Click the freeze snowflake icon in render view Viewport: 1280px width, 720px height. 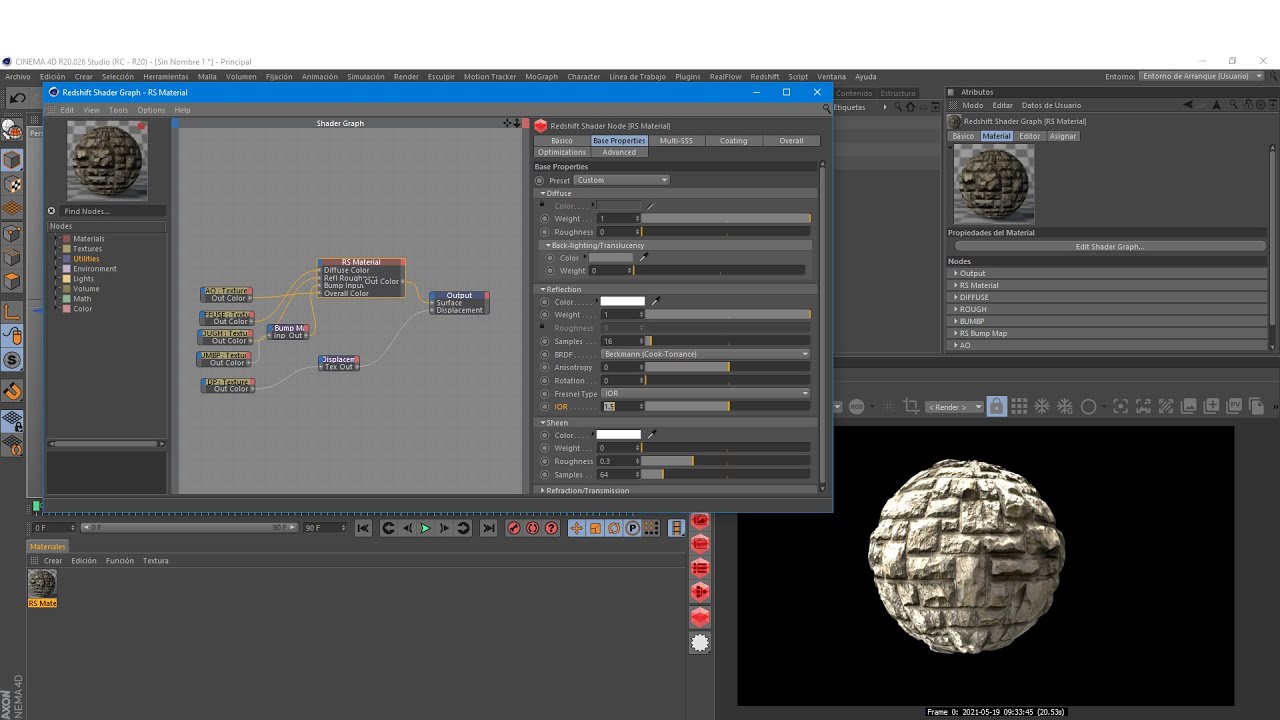coord(1042,406)
